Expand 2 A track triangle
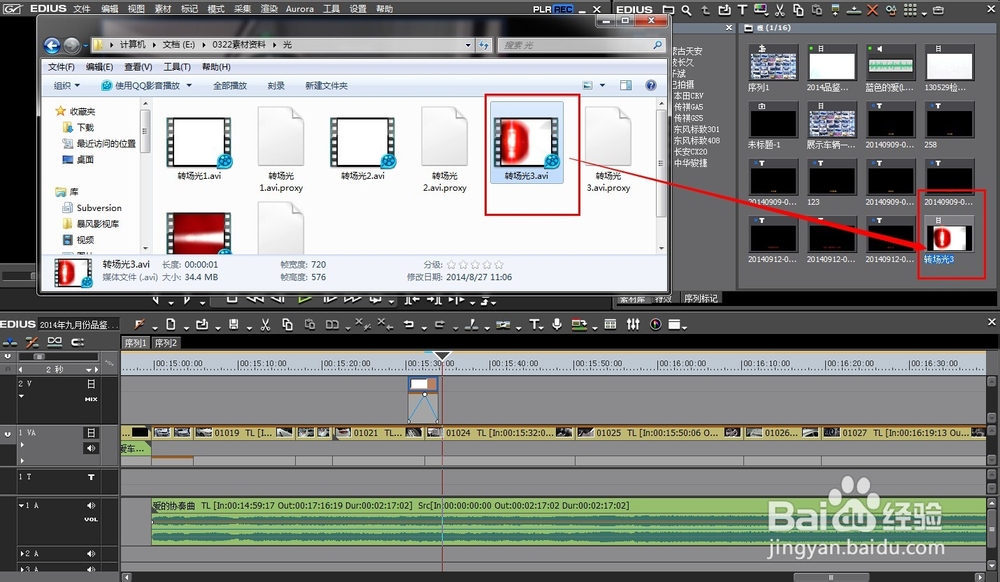1000x582 pixels. [21, 554]
